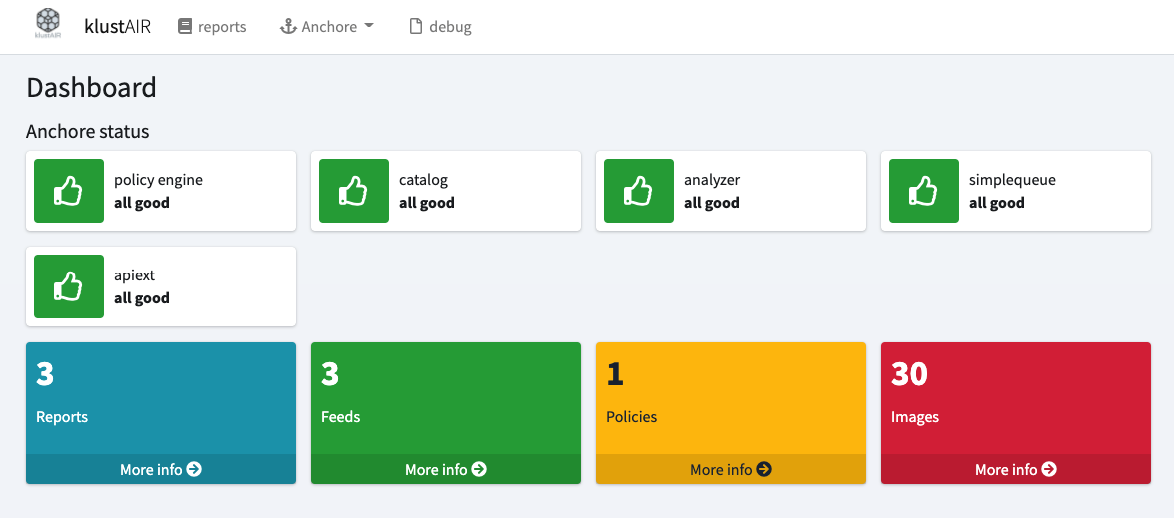Open More info for Feeds
Viewport: 1174px width, 518px height.
tap(445, 469)
